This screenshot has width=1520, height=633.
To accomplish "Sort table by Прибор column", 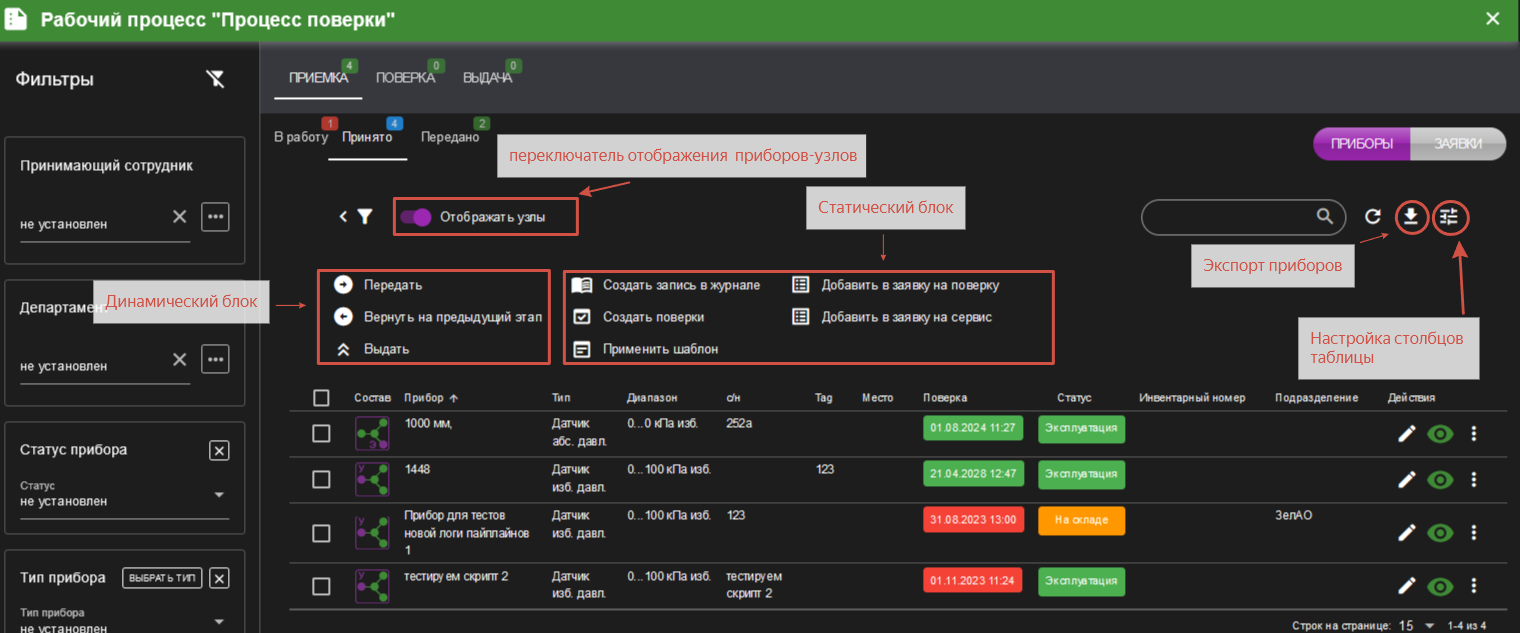I will (x=424, y=398).
